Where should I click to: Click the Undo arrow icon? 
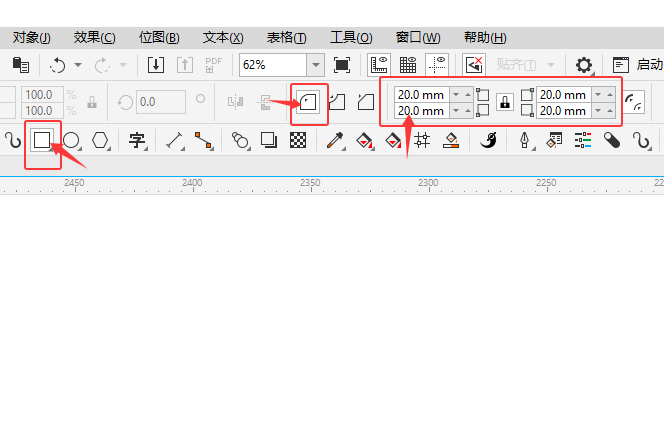click(58, 65)
